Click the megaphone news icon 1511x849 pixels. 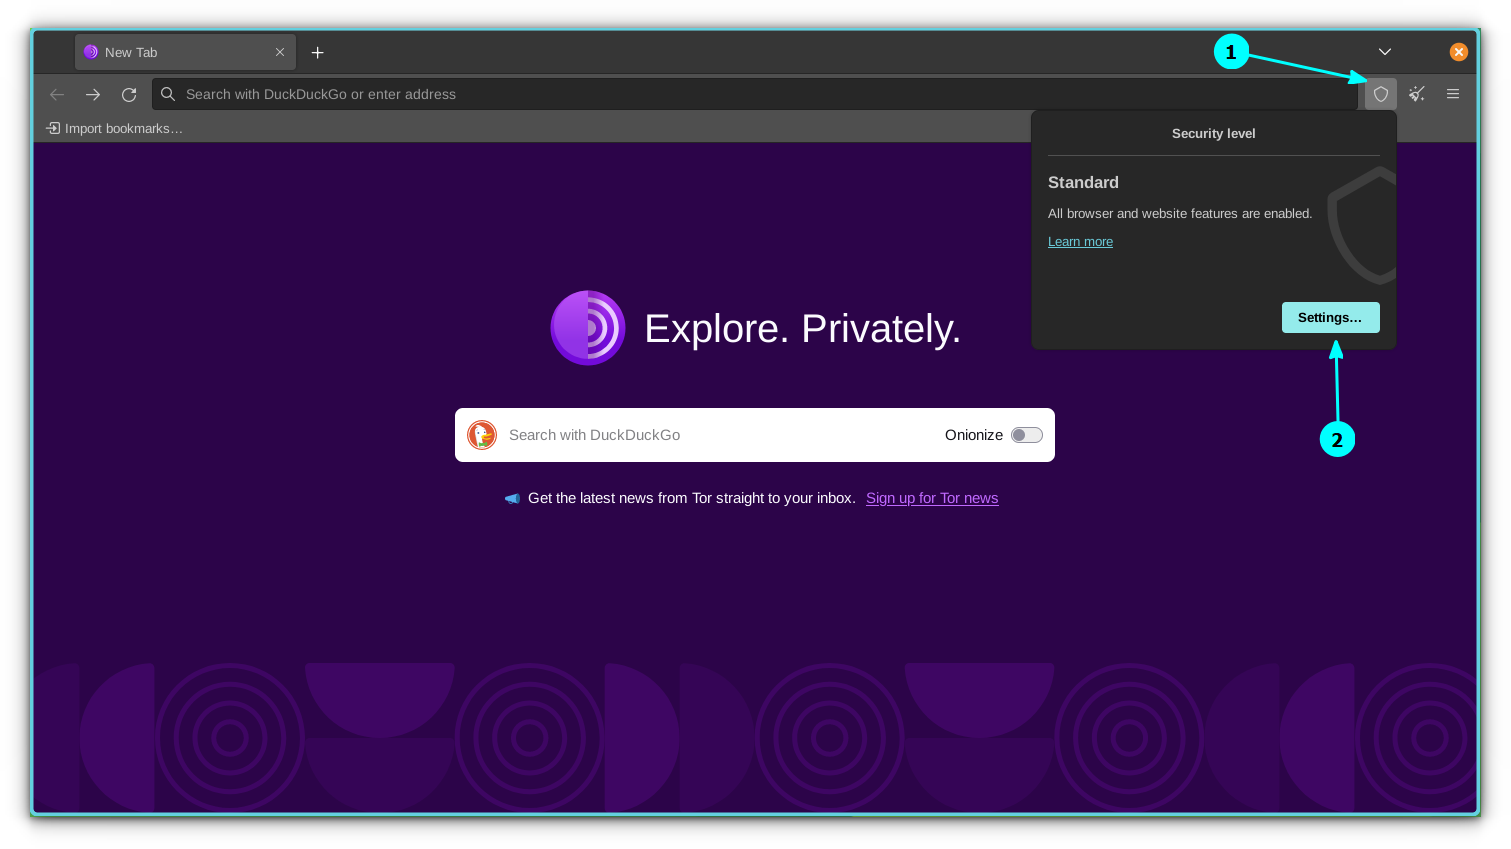tap(512, 498)
